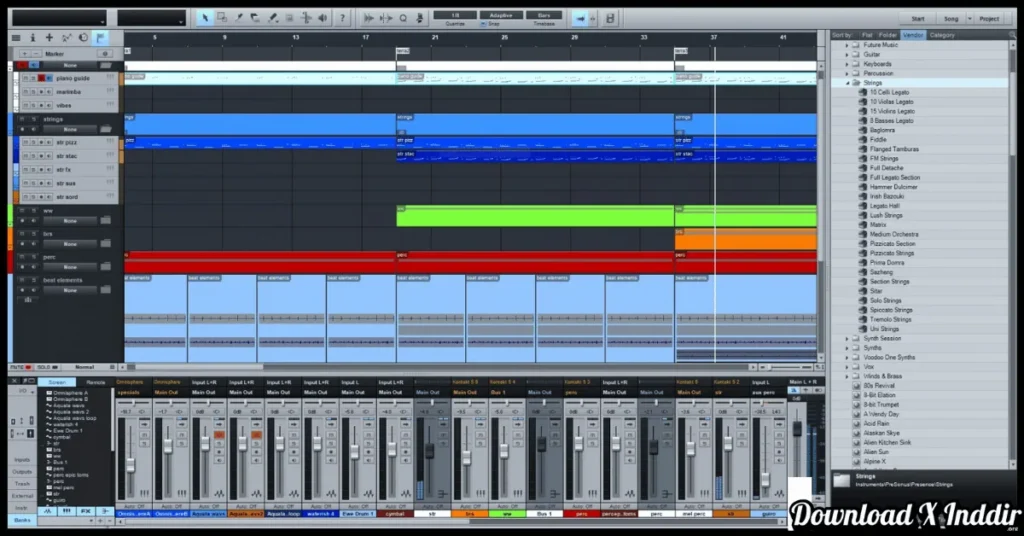Select the Lush Strings preset
The height and width of the screenshot is (536, 1024).
coord(886,215)
